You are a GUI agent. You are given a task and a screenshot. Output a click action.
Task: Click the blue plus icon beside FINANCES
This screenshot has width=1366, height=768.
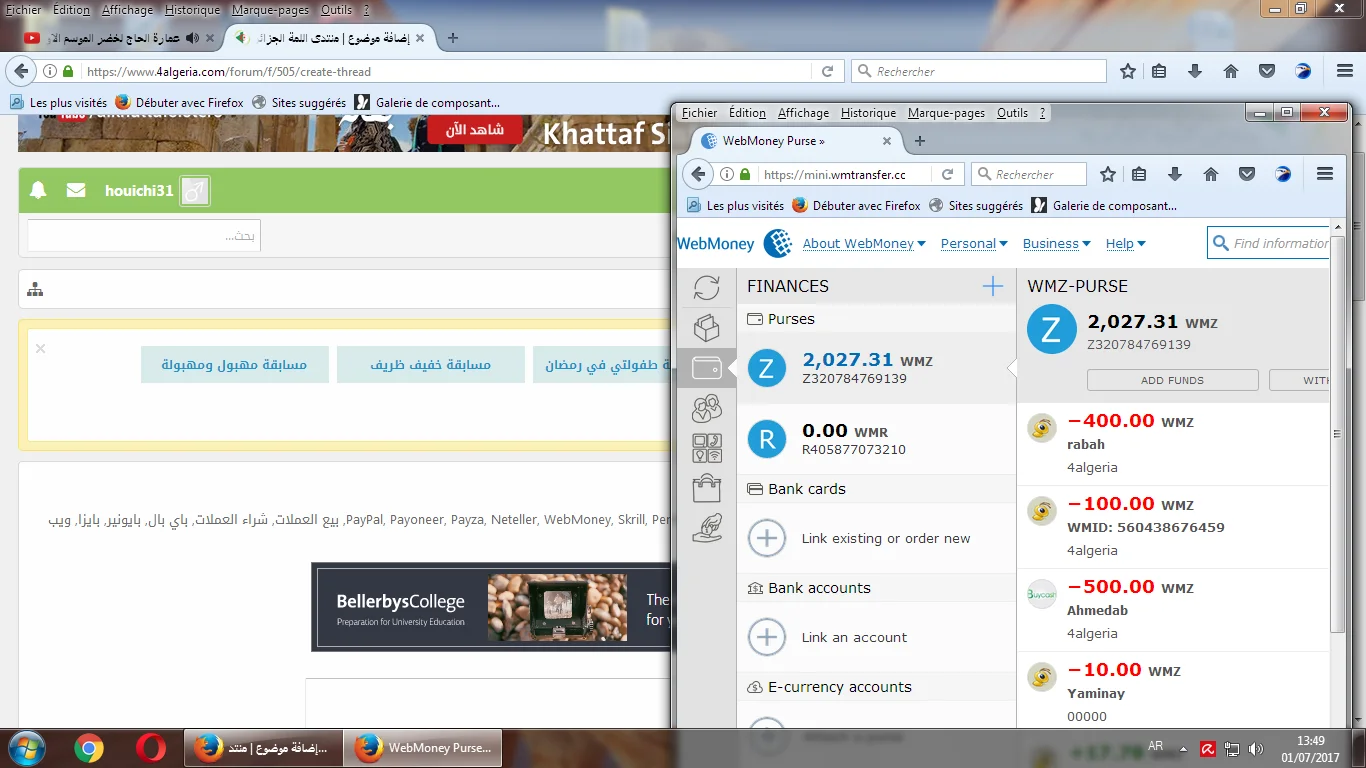(x=992, y=287)
